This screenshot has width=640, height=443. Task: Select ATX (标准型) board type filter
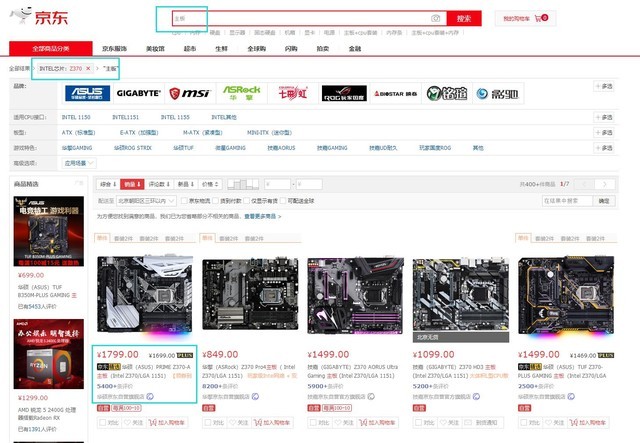pos(78,133)
